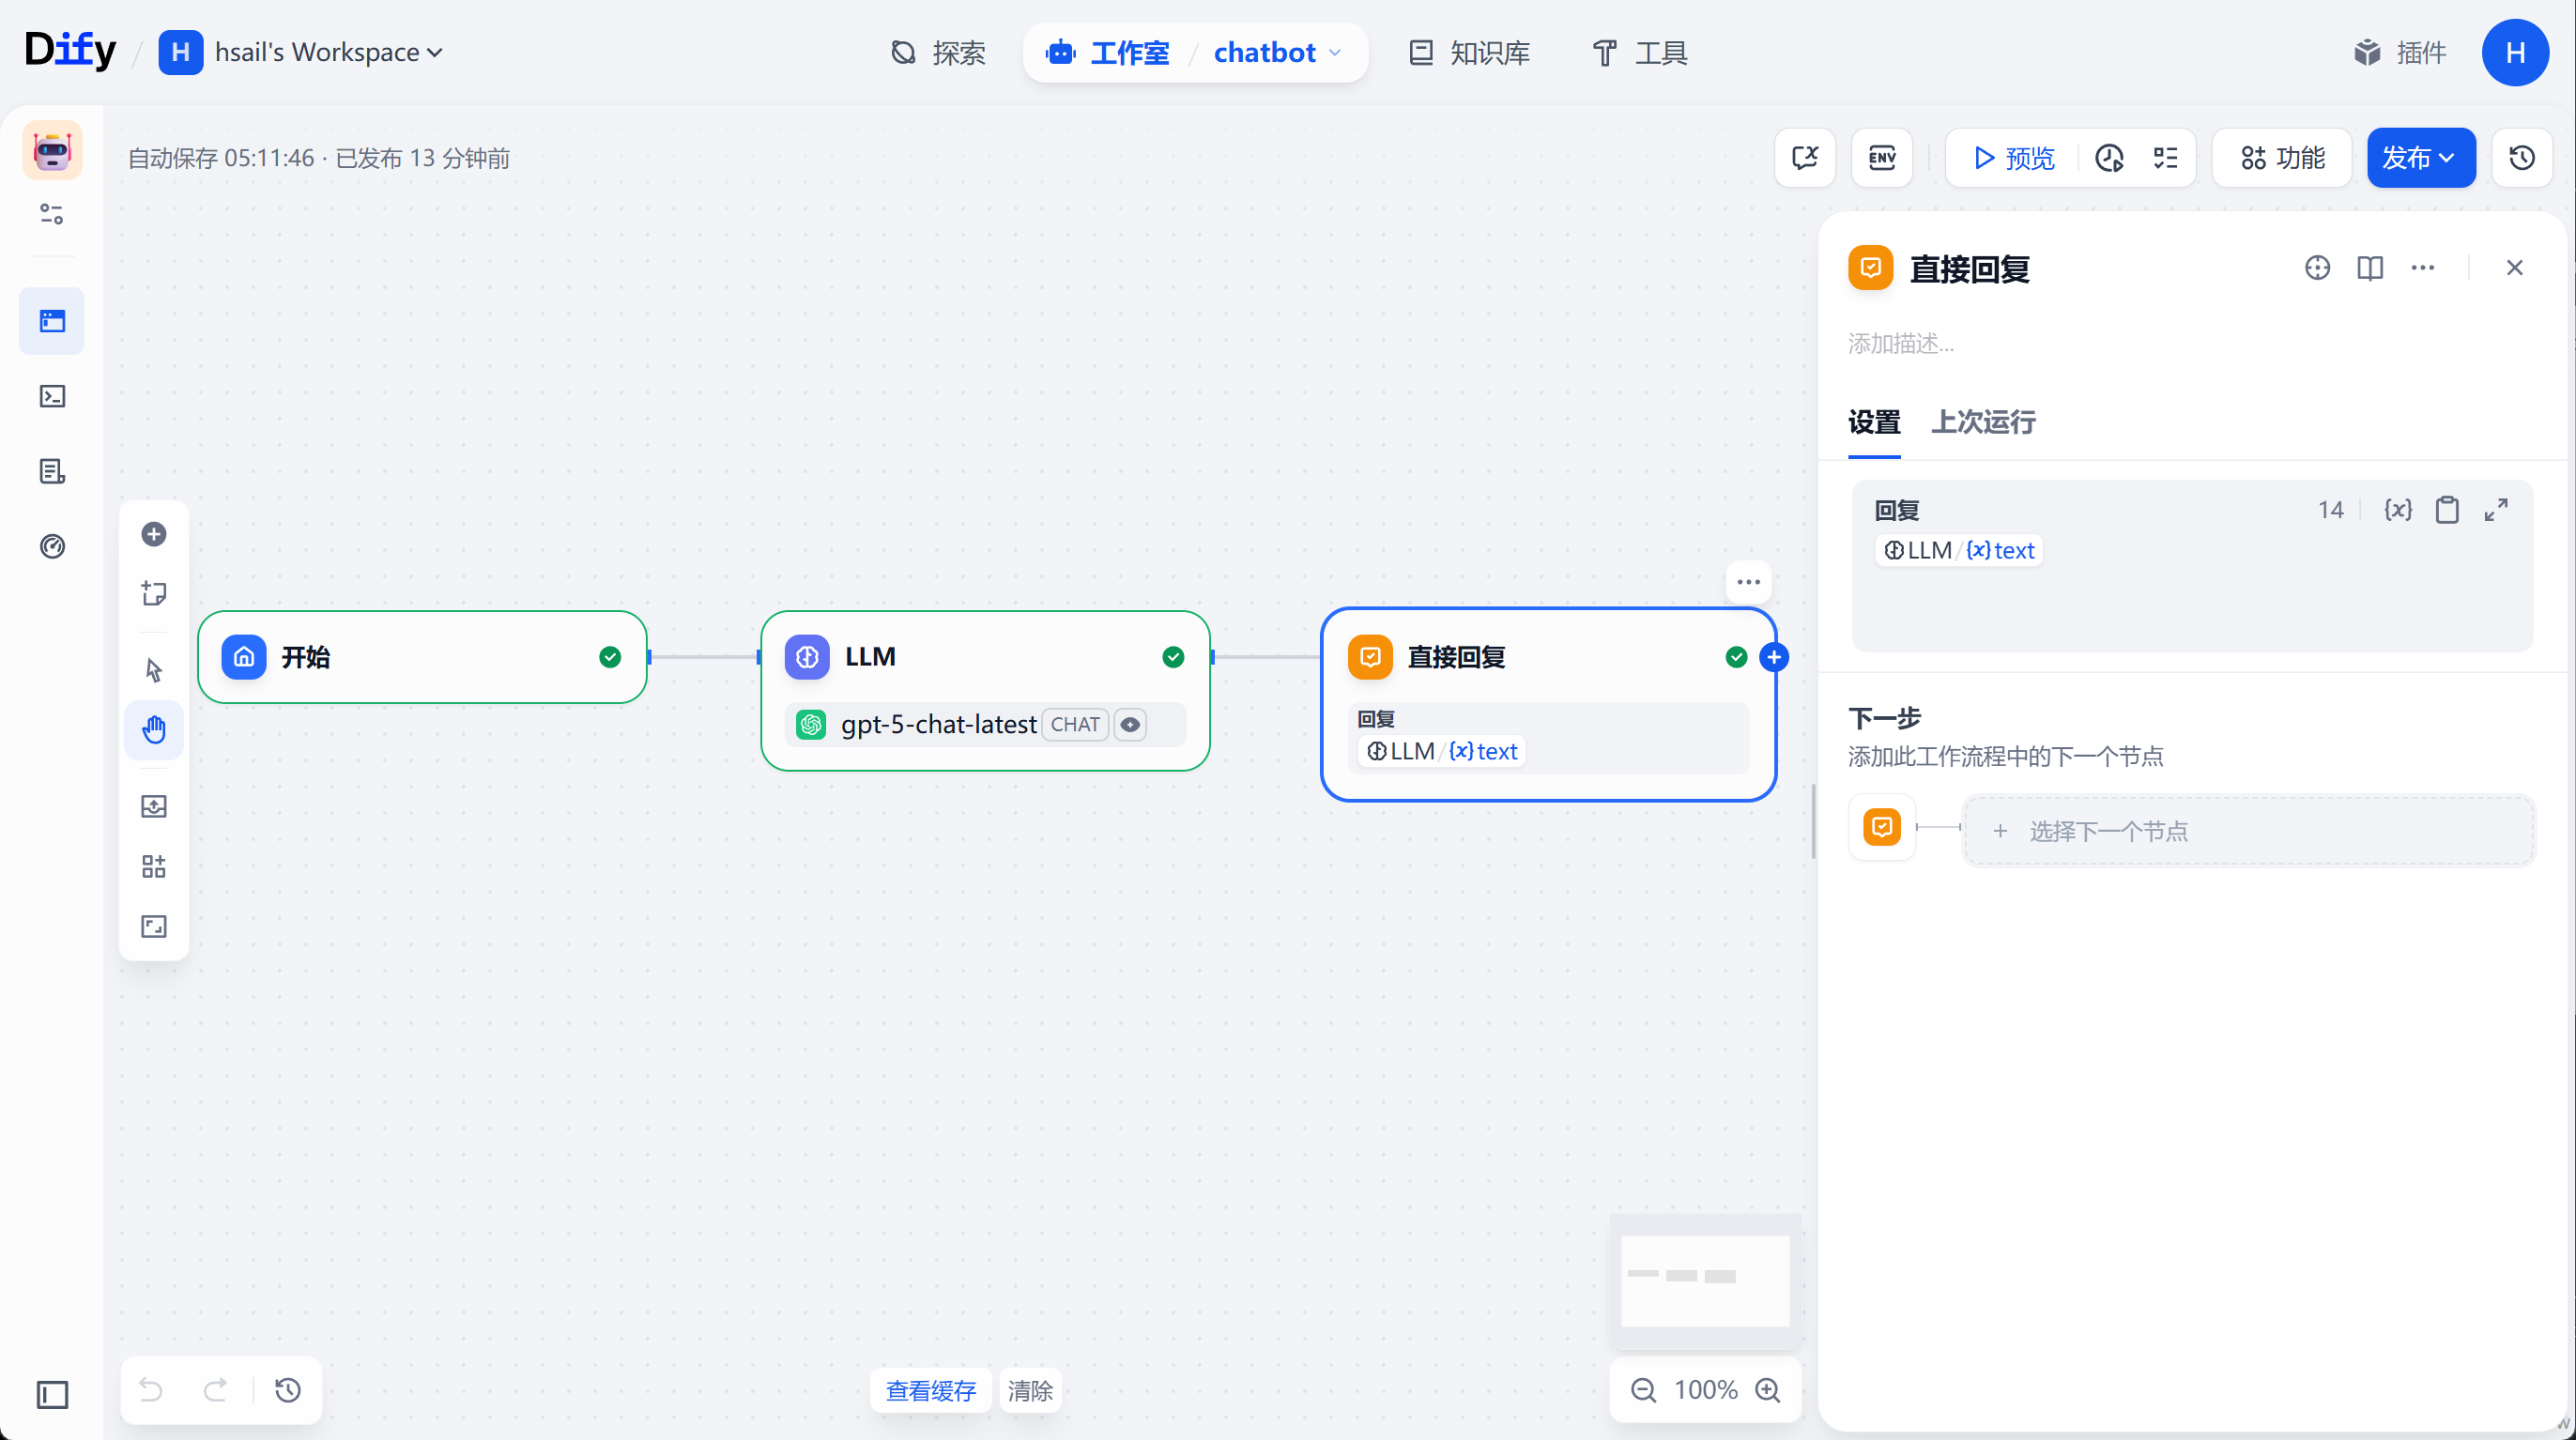Open the monitoring gauge sidebar icon
This screenshot has width=2576, height=1440.
52,546
